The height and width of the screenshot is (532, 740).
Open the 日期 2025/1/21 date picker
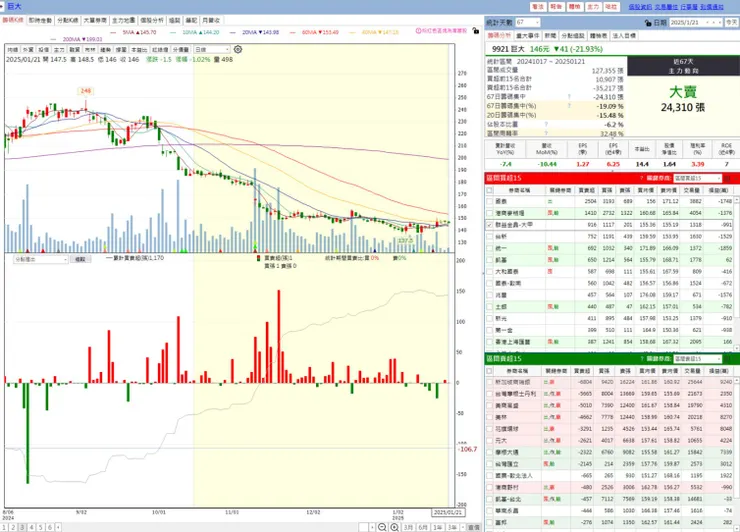696,23
